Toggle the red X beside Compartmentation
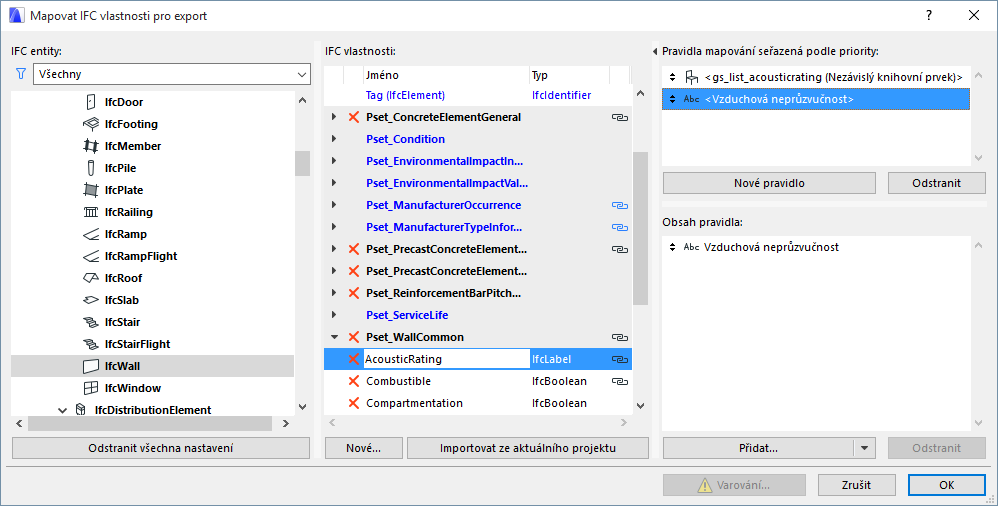998x506 pixels. (x=353, y=403)
